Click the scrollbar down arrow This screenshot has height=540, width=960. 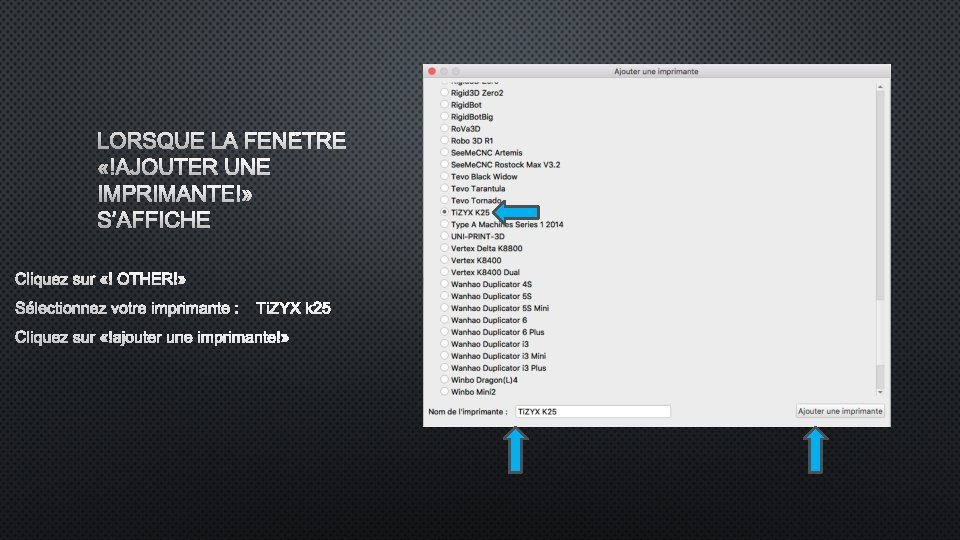coord(880,392)
